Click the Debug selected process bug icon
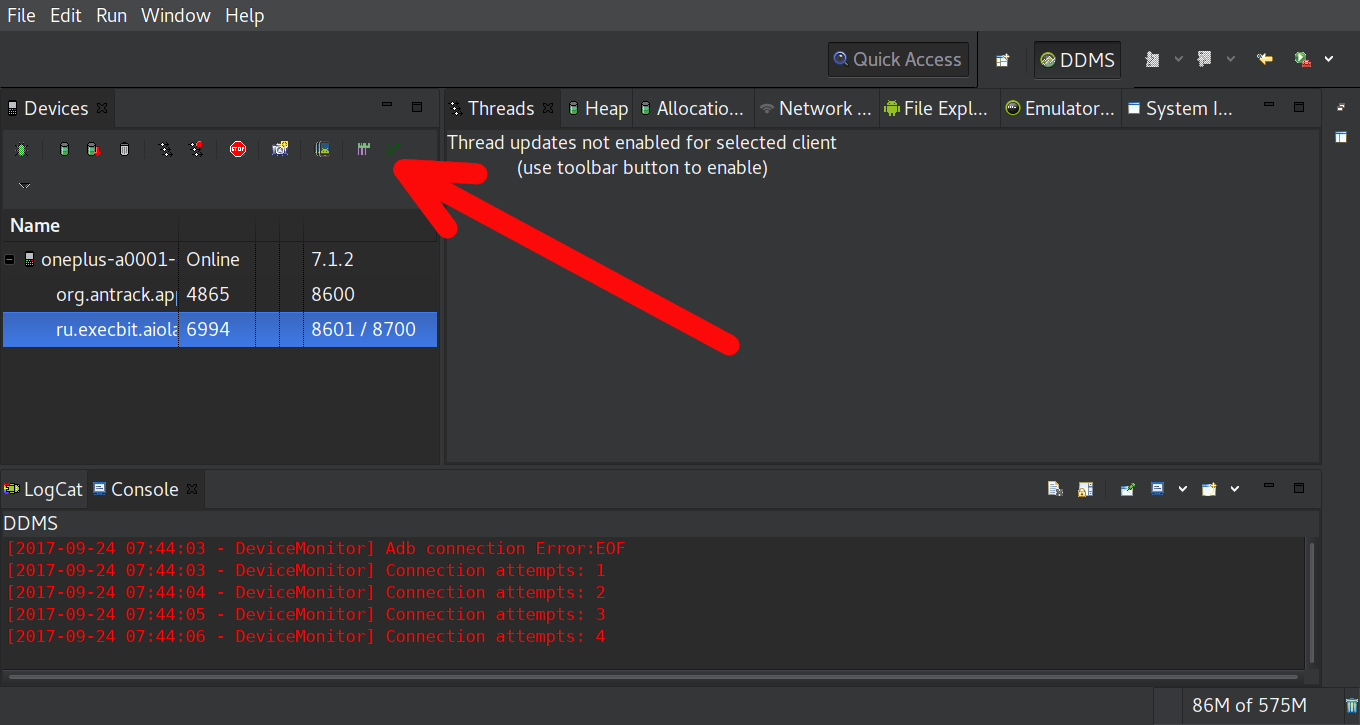This screenshot has height=725, width=1360. [x=21, y=150]
